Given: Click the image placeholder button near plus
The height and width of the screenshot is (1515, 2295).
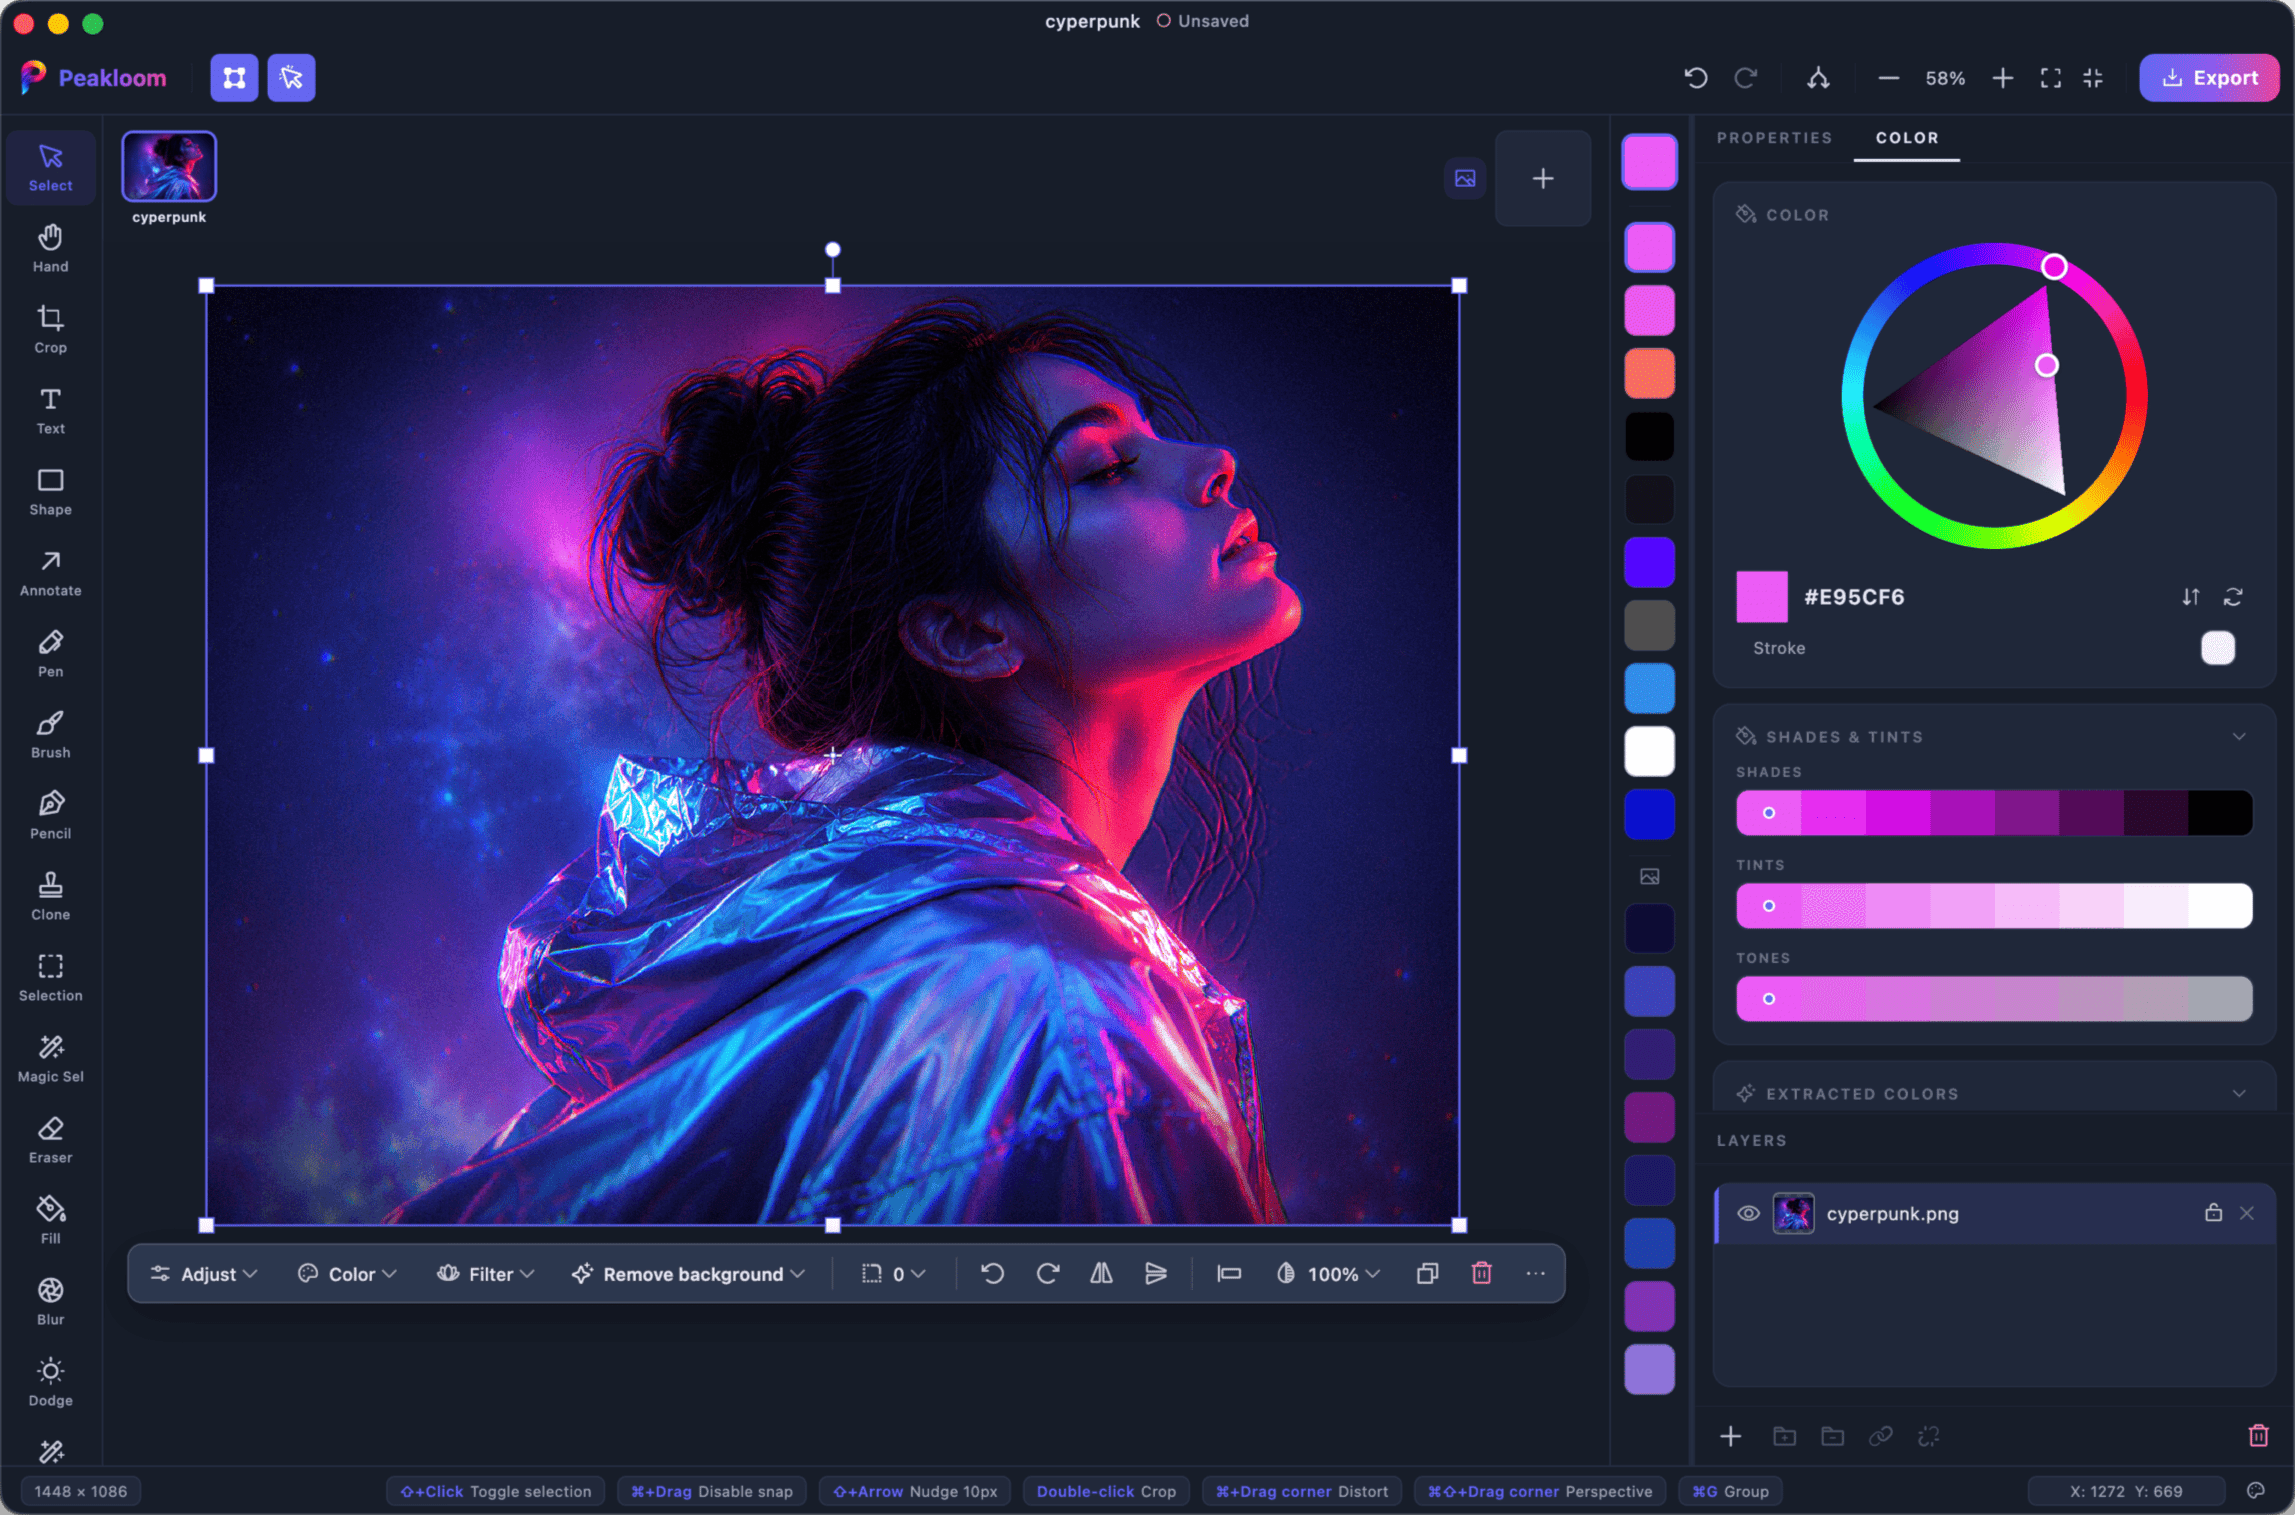Looking at the screenshot, I should pyautogui.click(x=1464, y=178).
